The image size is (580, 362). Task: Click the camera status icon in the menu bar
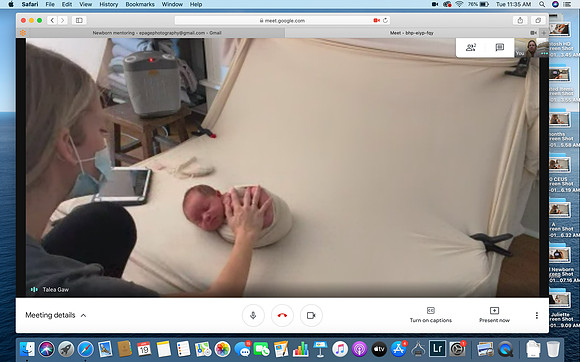click(x=435, y=4)
